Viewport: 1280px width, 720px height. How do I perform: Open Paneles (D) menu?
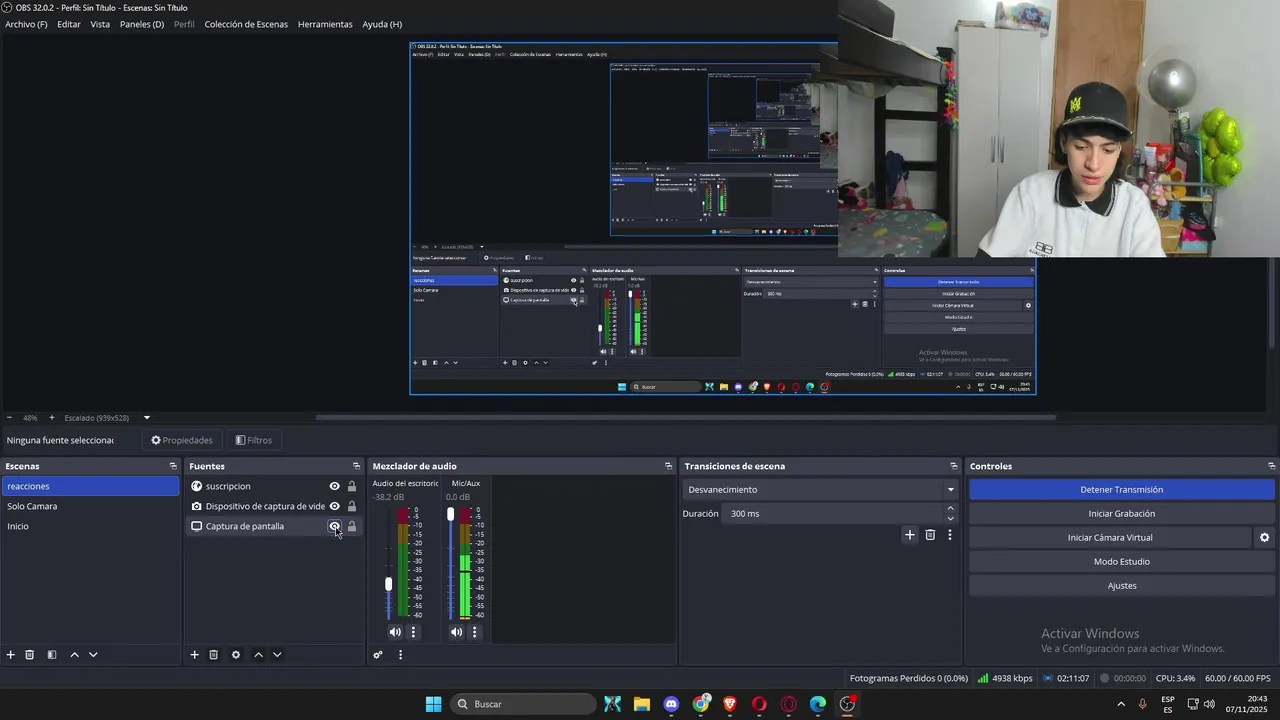(142, 24)
